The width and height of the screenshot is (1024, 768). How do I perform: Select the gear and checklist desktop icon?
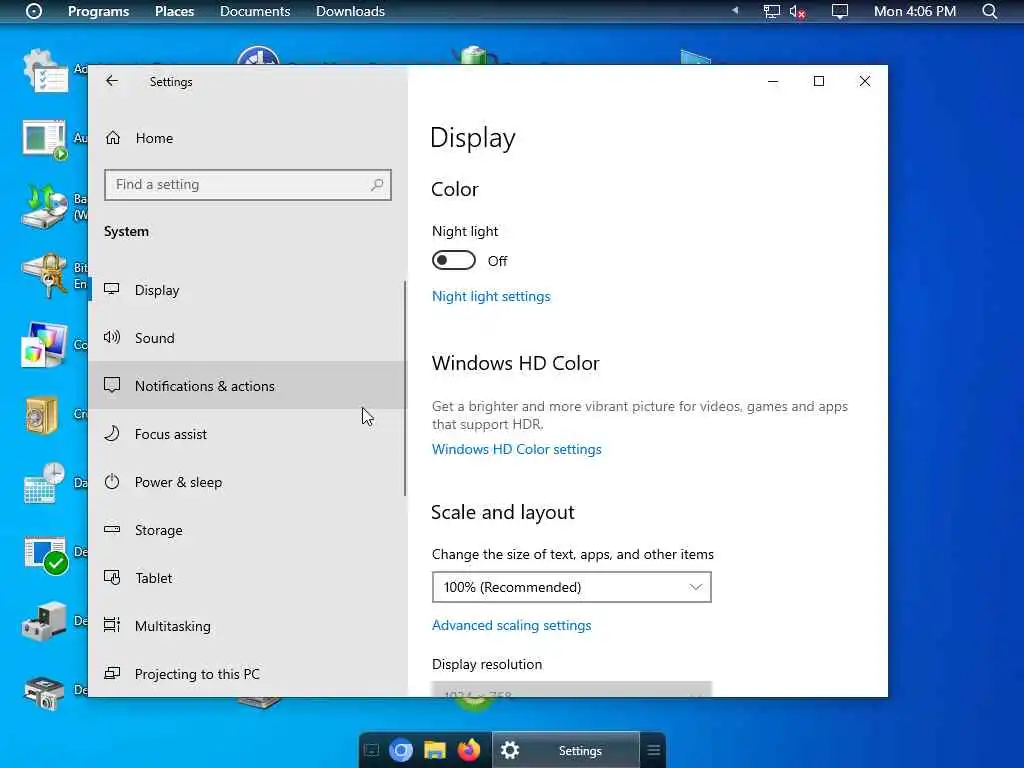(44, 71)
